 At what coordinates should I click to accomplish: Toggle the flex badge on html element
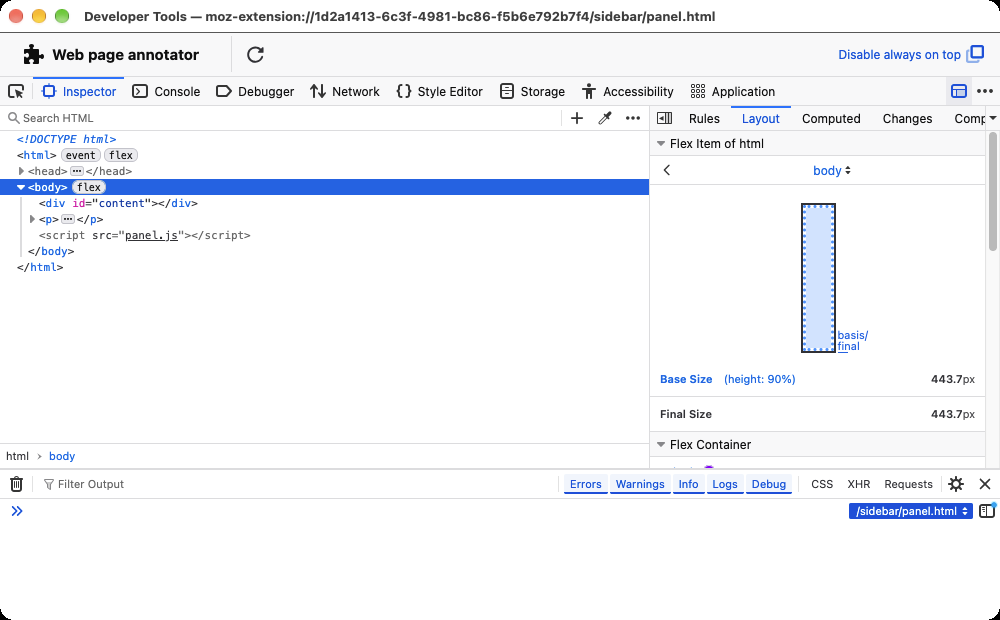121,155
